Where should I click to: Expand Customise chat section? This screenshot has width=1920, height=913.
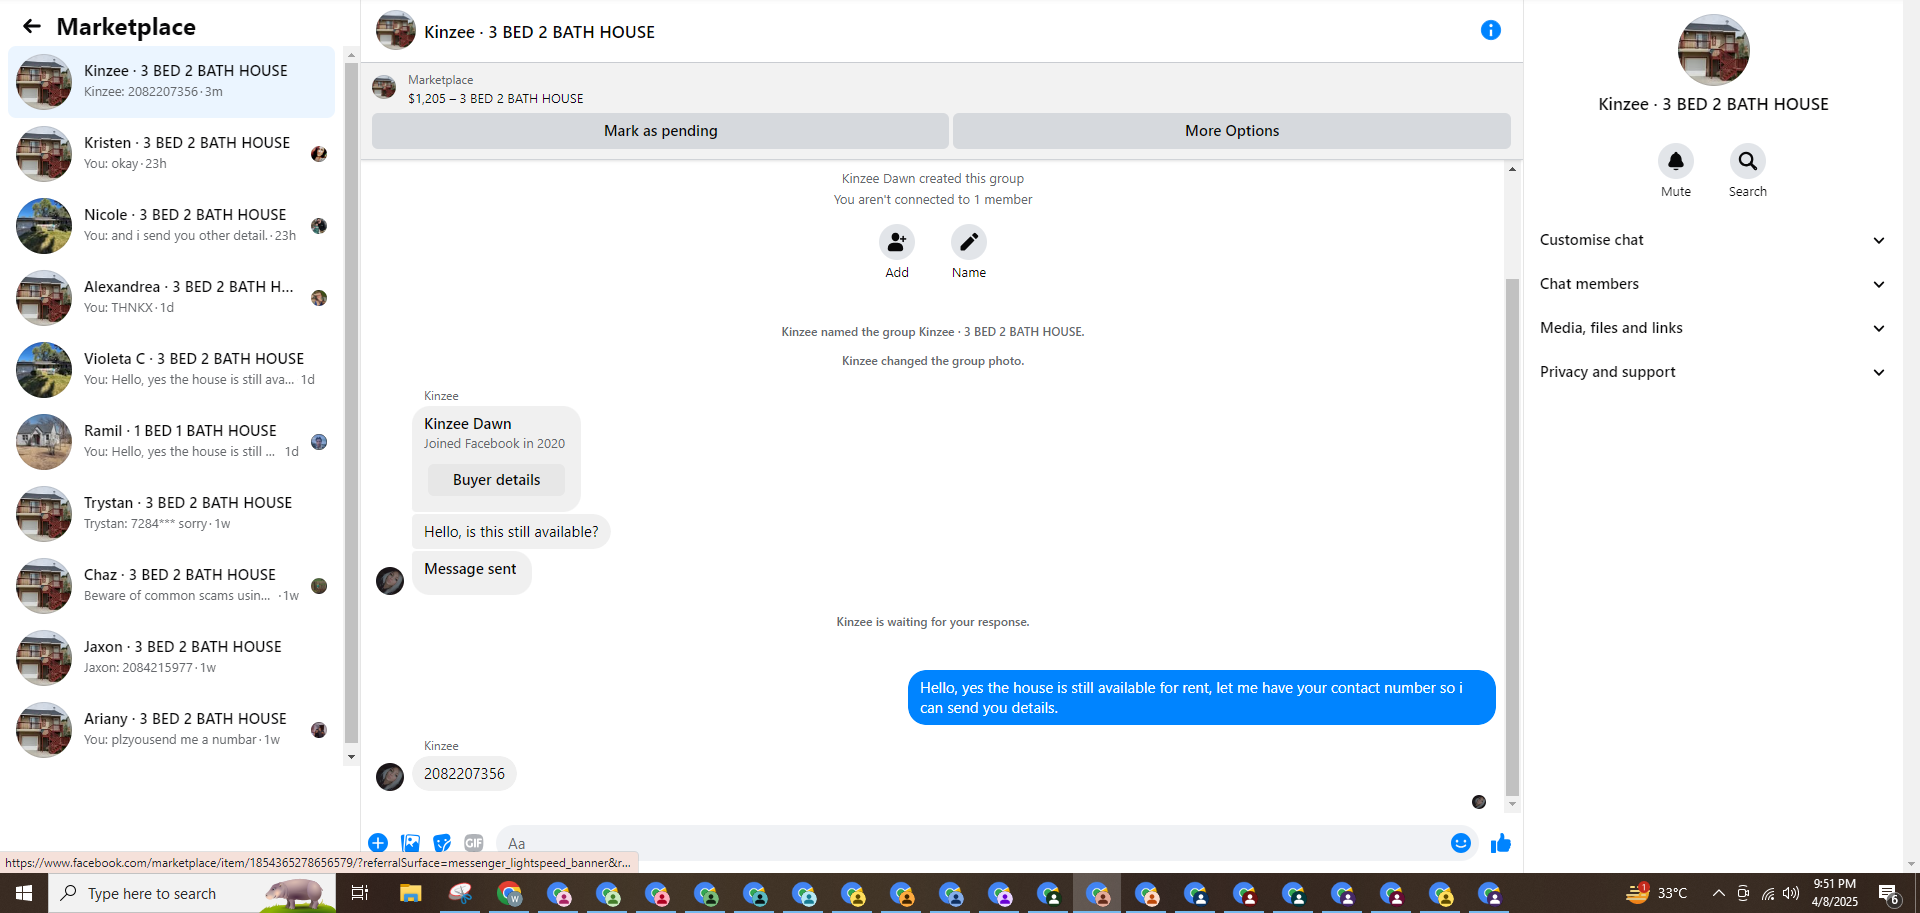pyautogui.click(x=1712, y=240)
